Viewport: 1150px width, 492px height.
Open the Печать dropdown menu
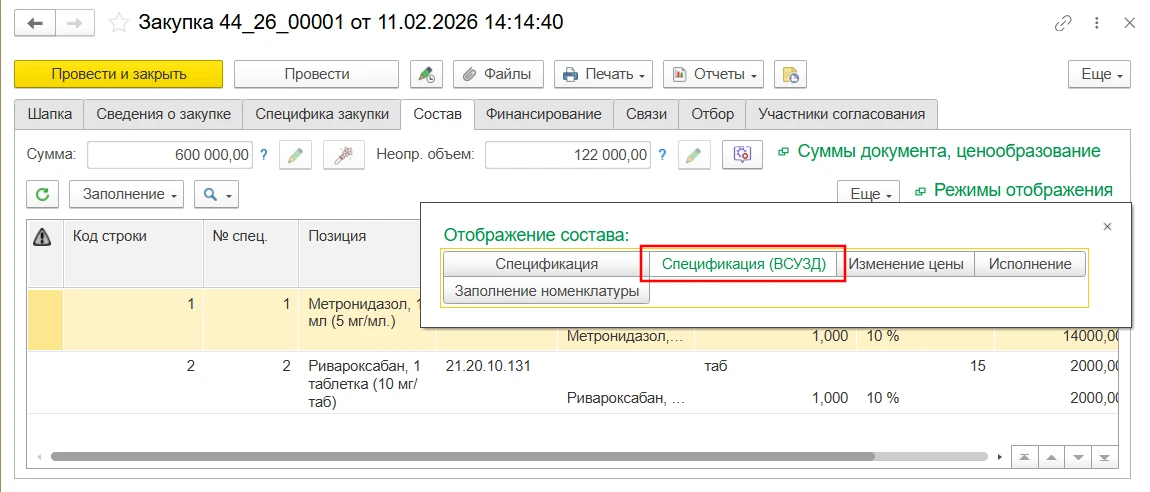pos(603,74)
